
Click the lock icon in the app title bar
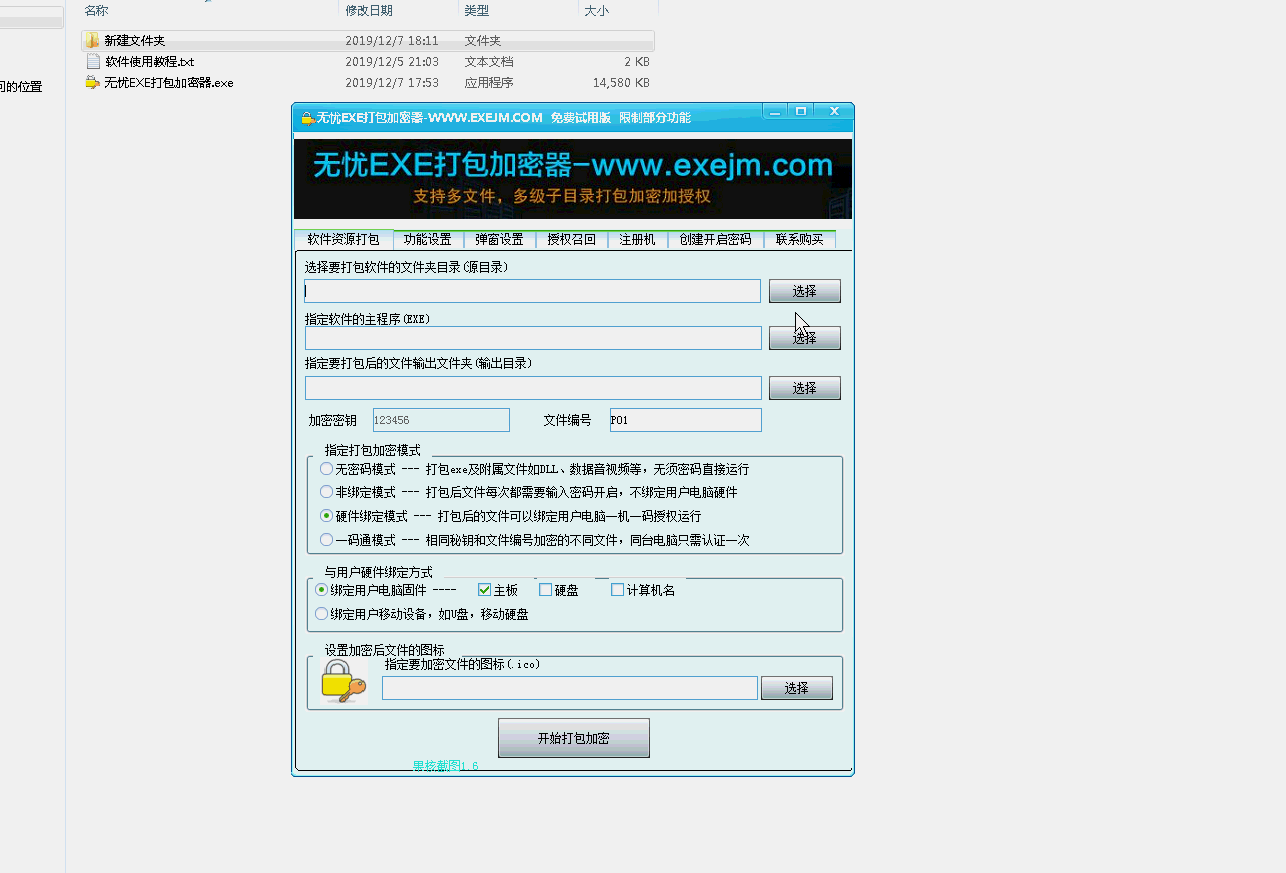tap(307, 118)
